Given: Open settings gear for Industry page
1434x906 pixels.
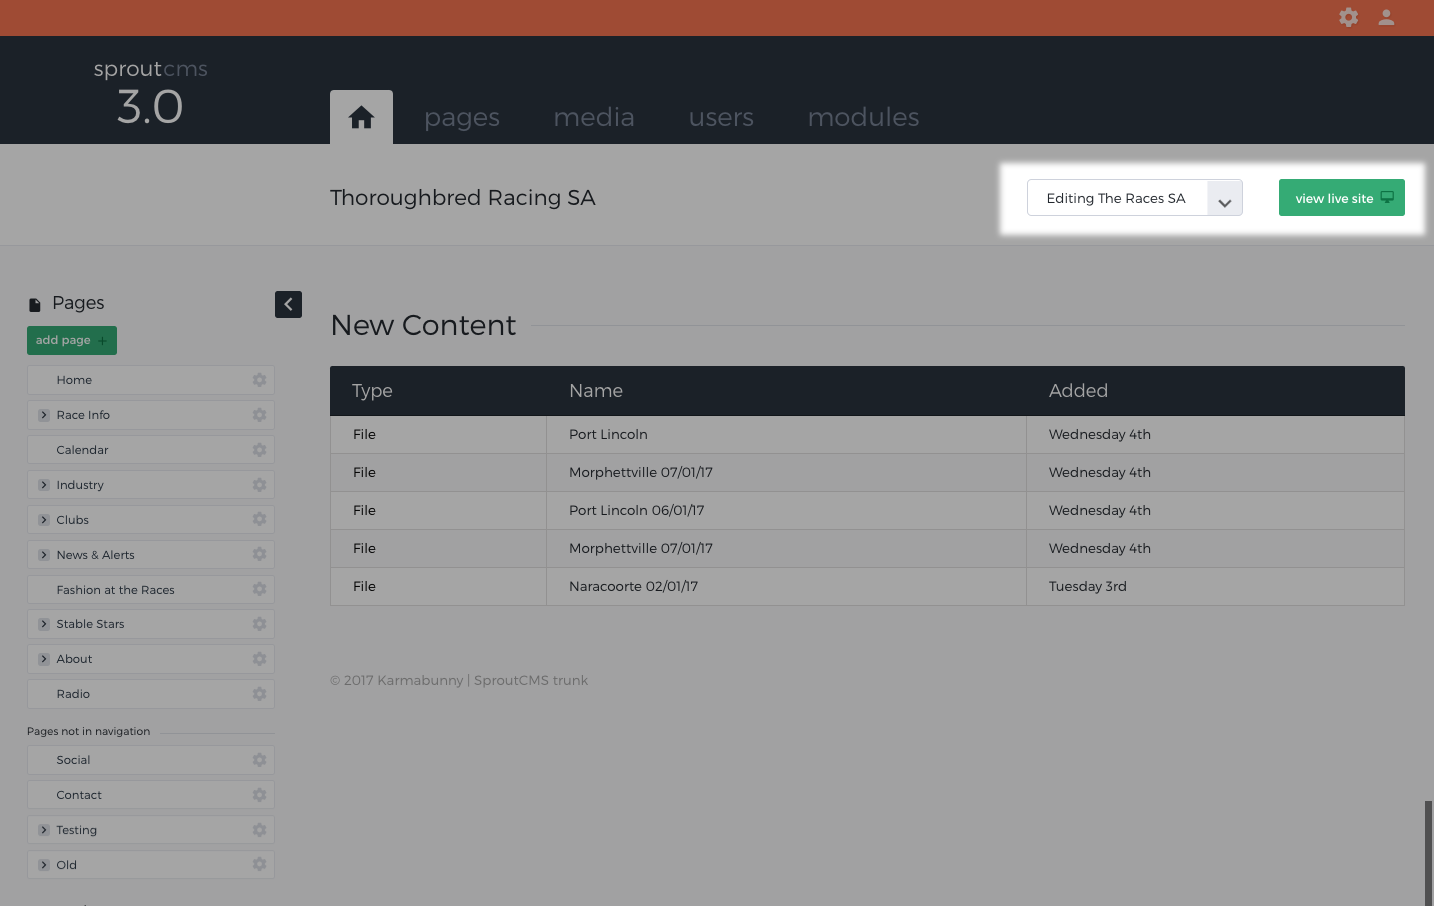Looking at the screenshot, I should [x=259, y=485].
